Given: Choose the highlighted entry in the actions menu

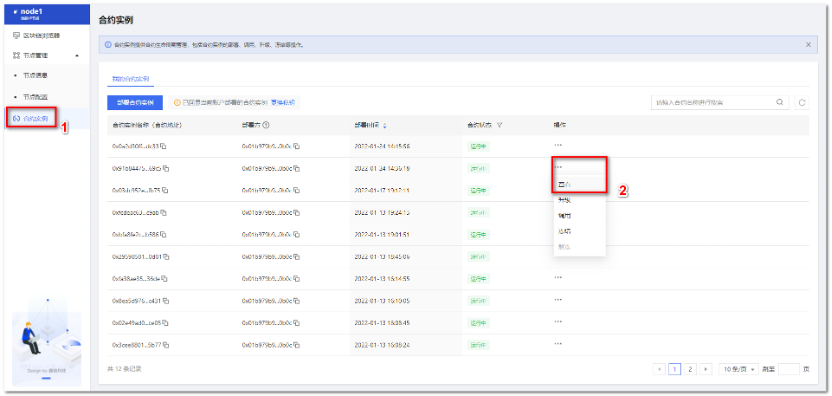Looking at the screenshot, I should click(x=579, y=185).
